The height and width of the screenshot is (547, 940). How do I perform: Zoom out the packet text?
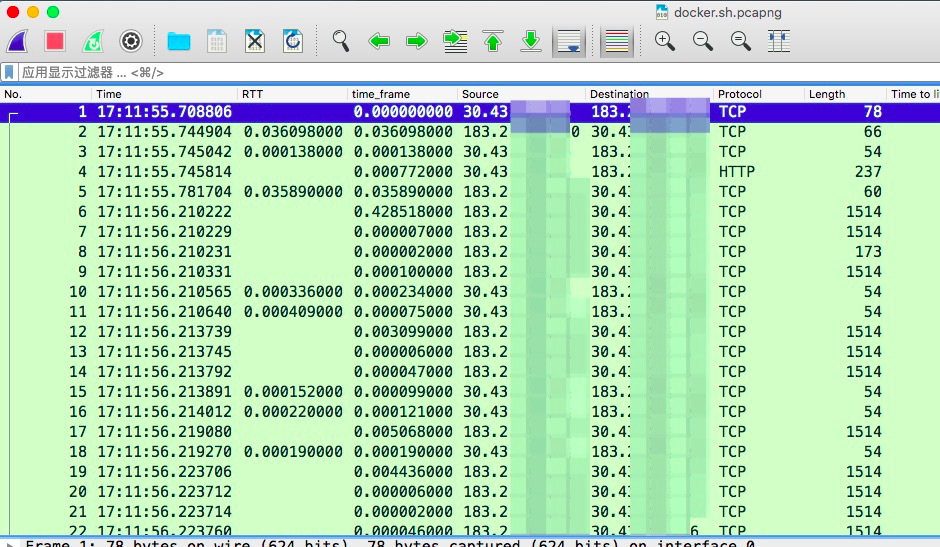pyautogui.click(x=703, y=41)
